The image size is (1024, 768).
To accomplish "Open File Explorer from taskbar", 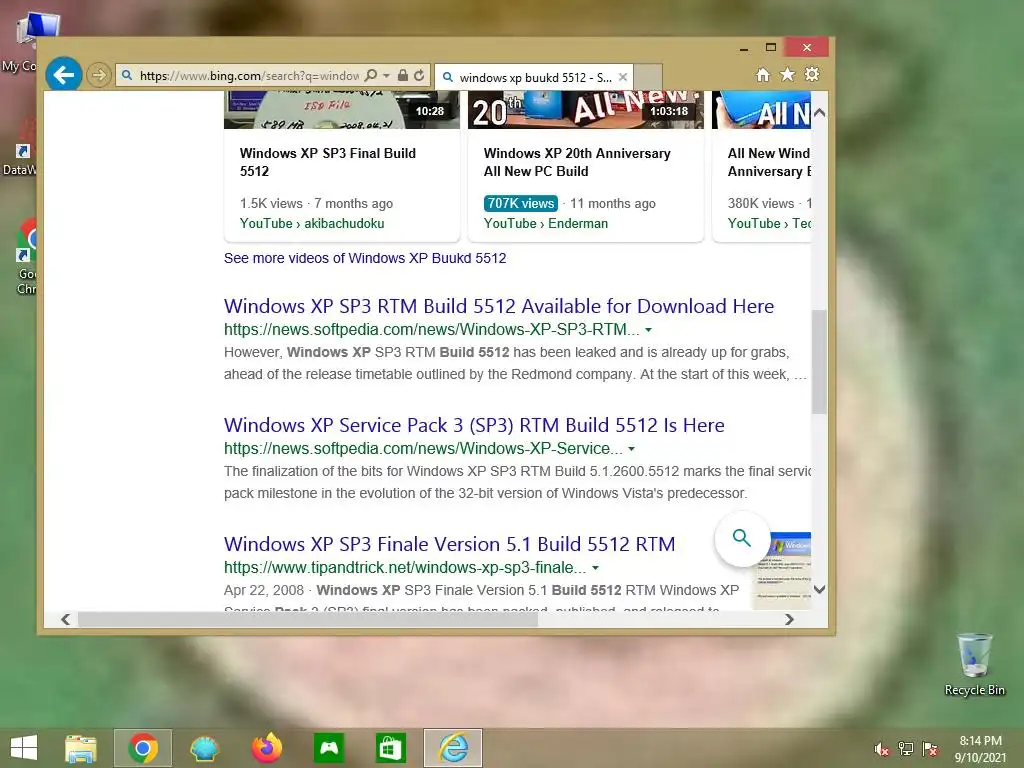I will [81, 748].
